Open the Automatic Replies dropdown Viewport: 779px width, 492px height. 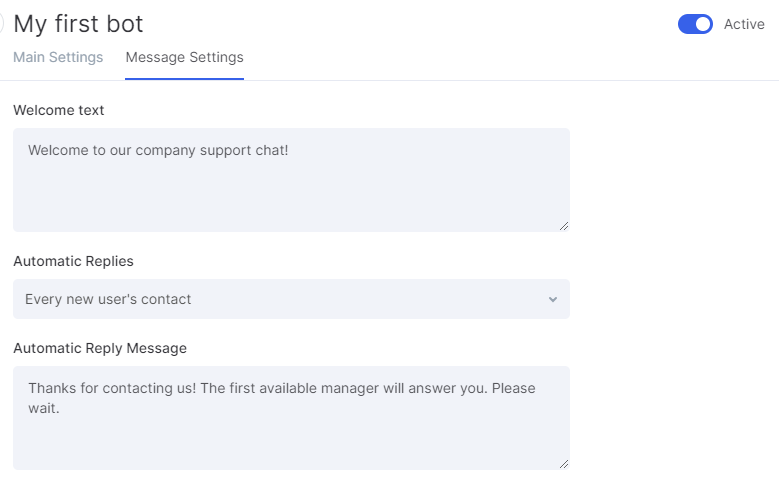coord(291,299)
